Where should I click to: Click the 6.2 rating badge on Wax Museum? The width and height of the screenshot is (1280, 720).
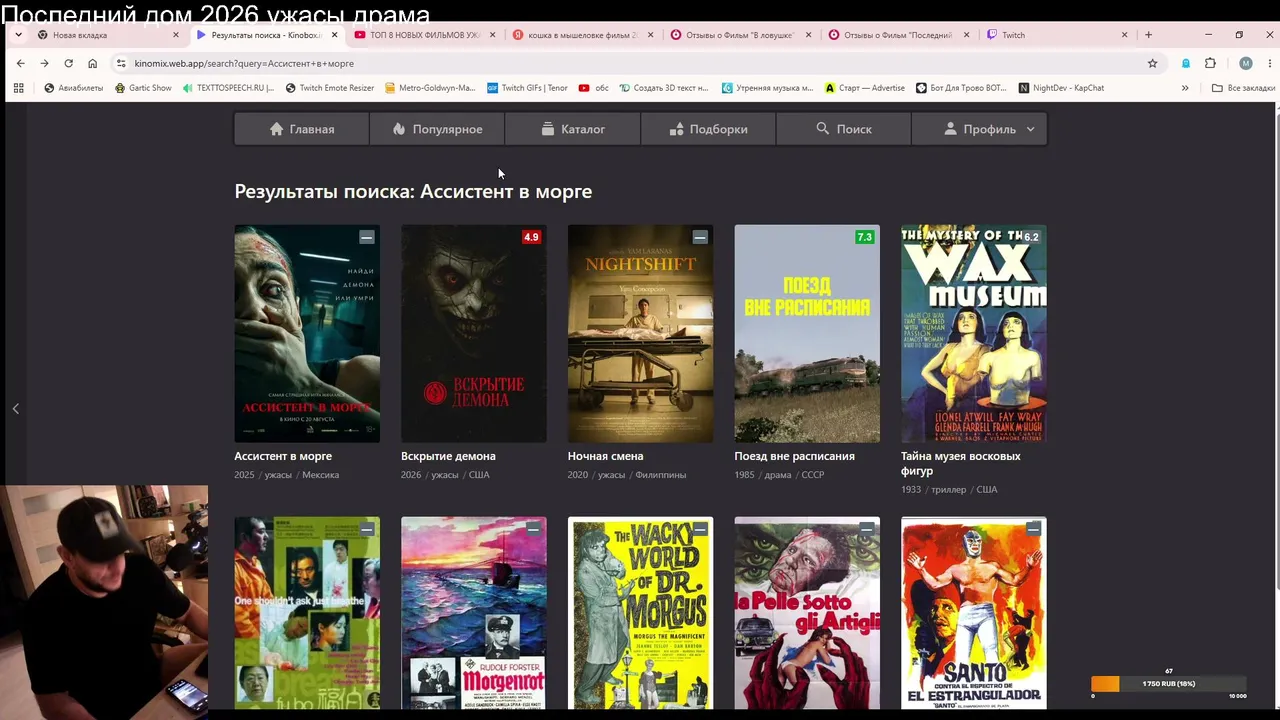(x=1031, y=237)
